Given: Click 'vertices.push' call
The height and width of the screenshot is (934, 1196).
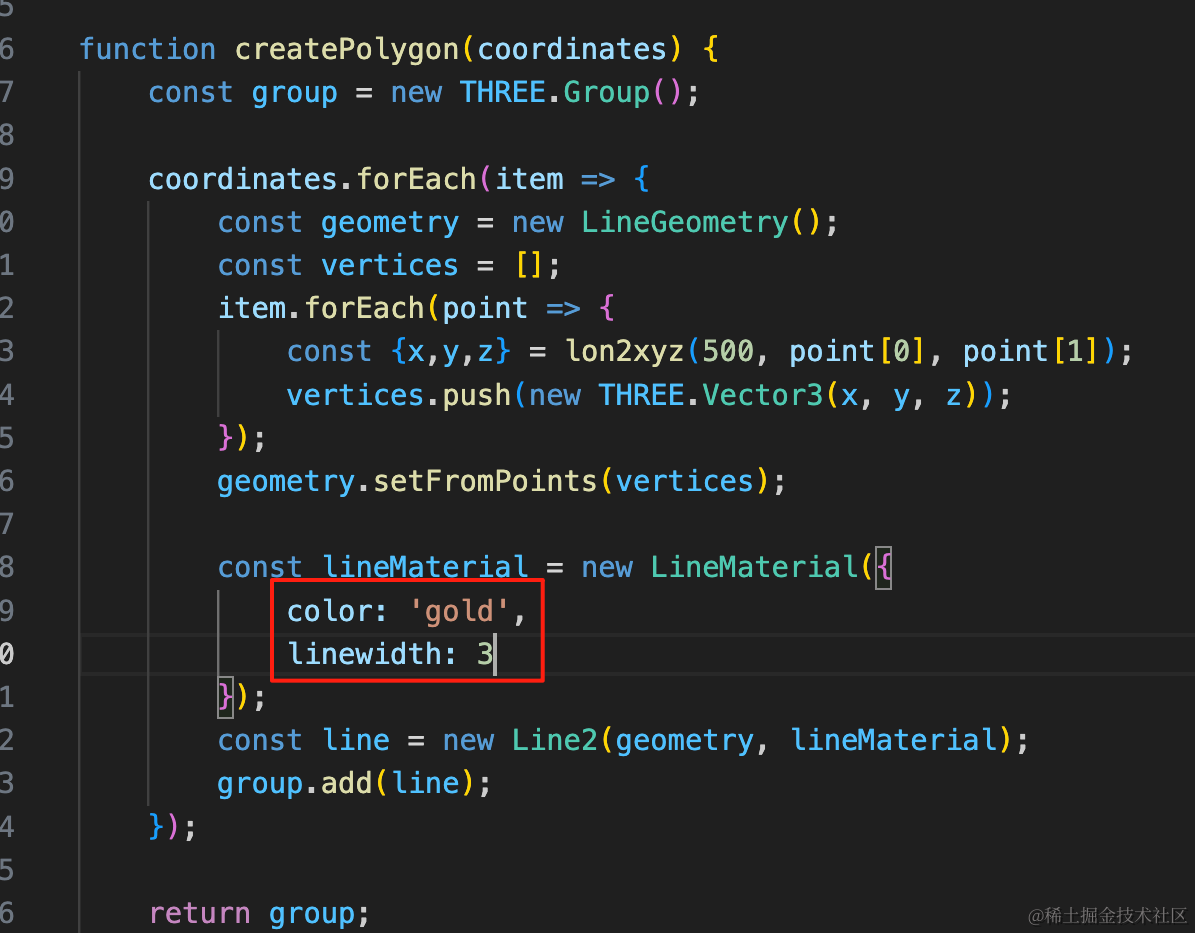Looking at the screenshot, I should point(398,396).
